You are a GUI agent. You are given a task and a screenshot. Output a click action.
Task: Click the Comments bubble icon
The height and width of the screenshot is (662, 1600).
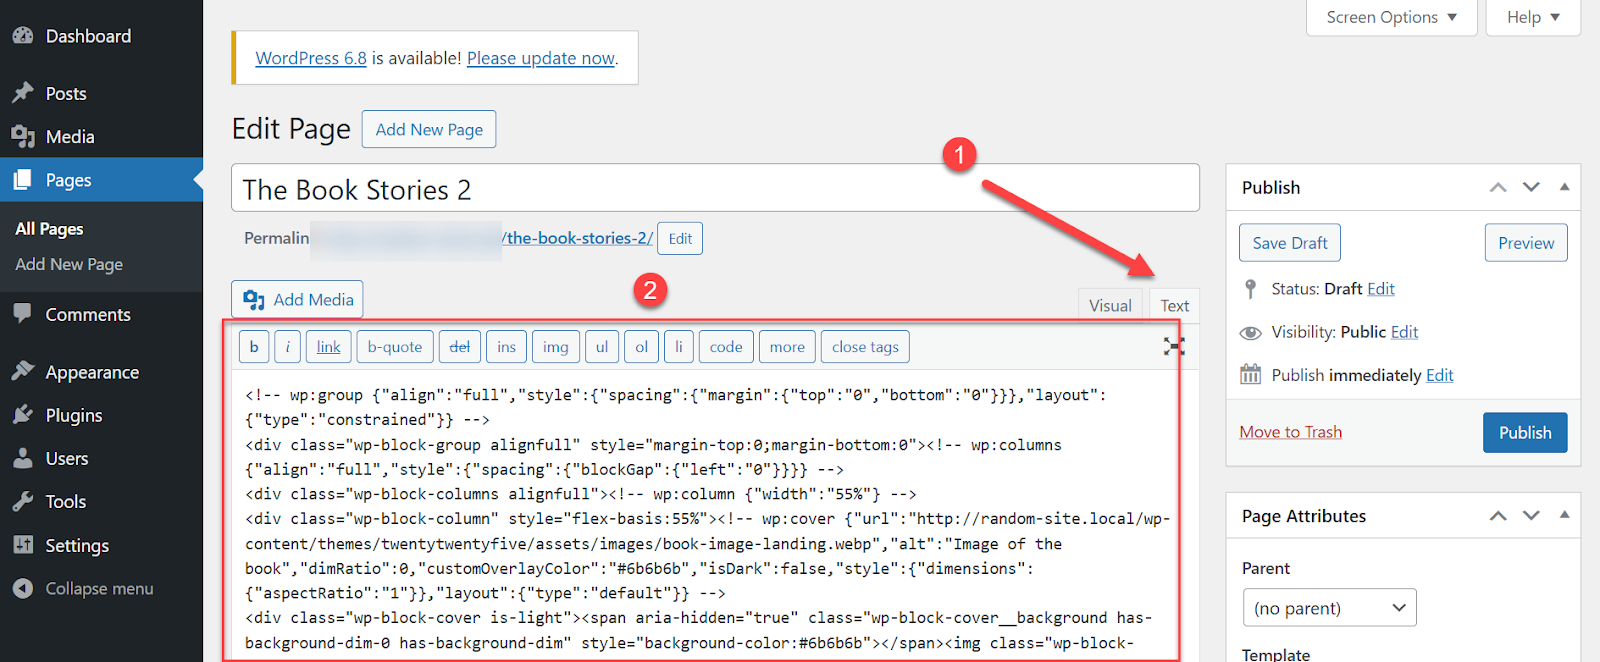(x=23, y=314)
